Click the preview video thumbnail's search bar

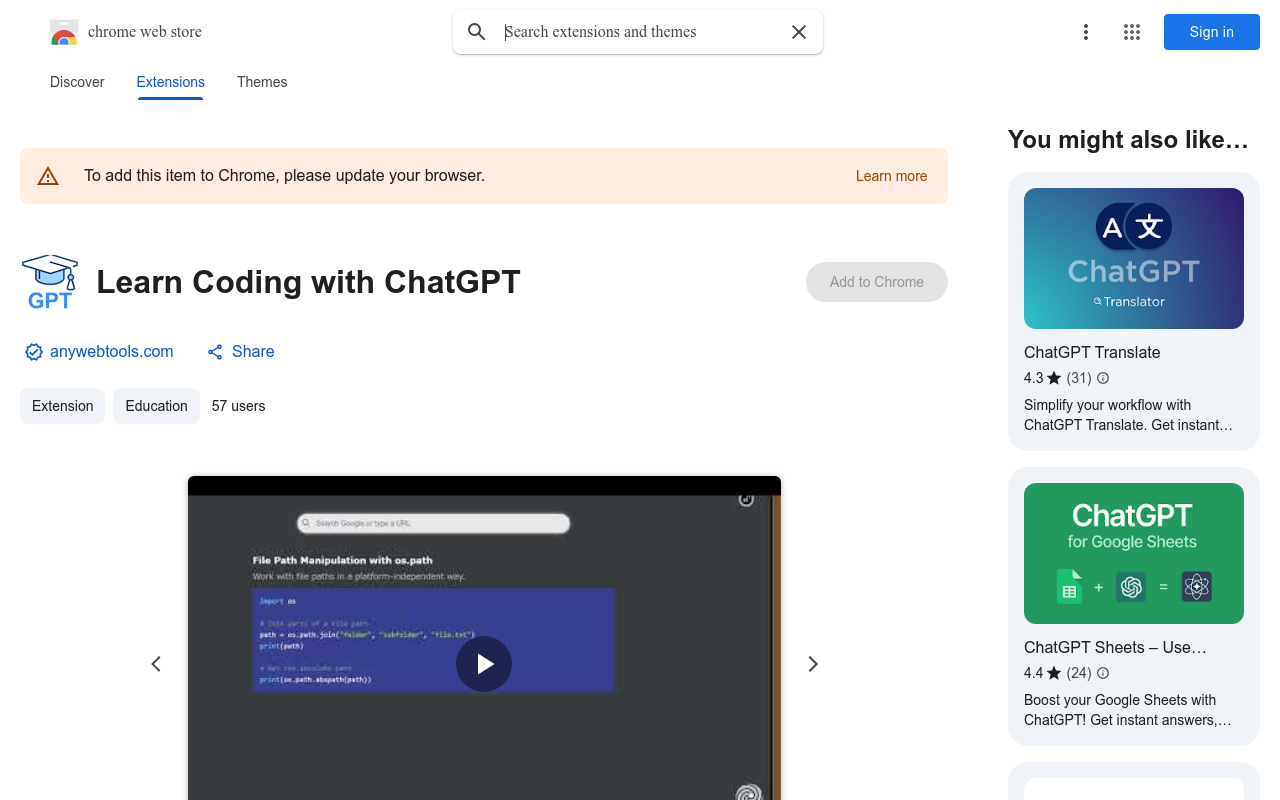433,523
